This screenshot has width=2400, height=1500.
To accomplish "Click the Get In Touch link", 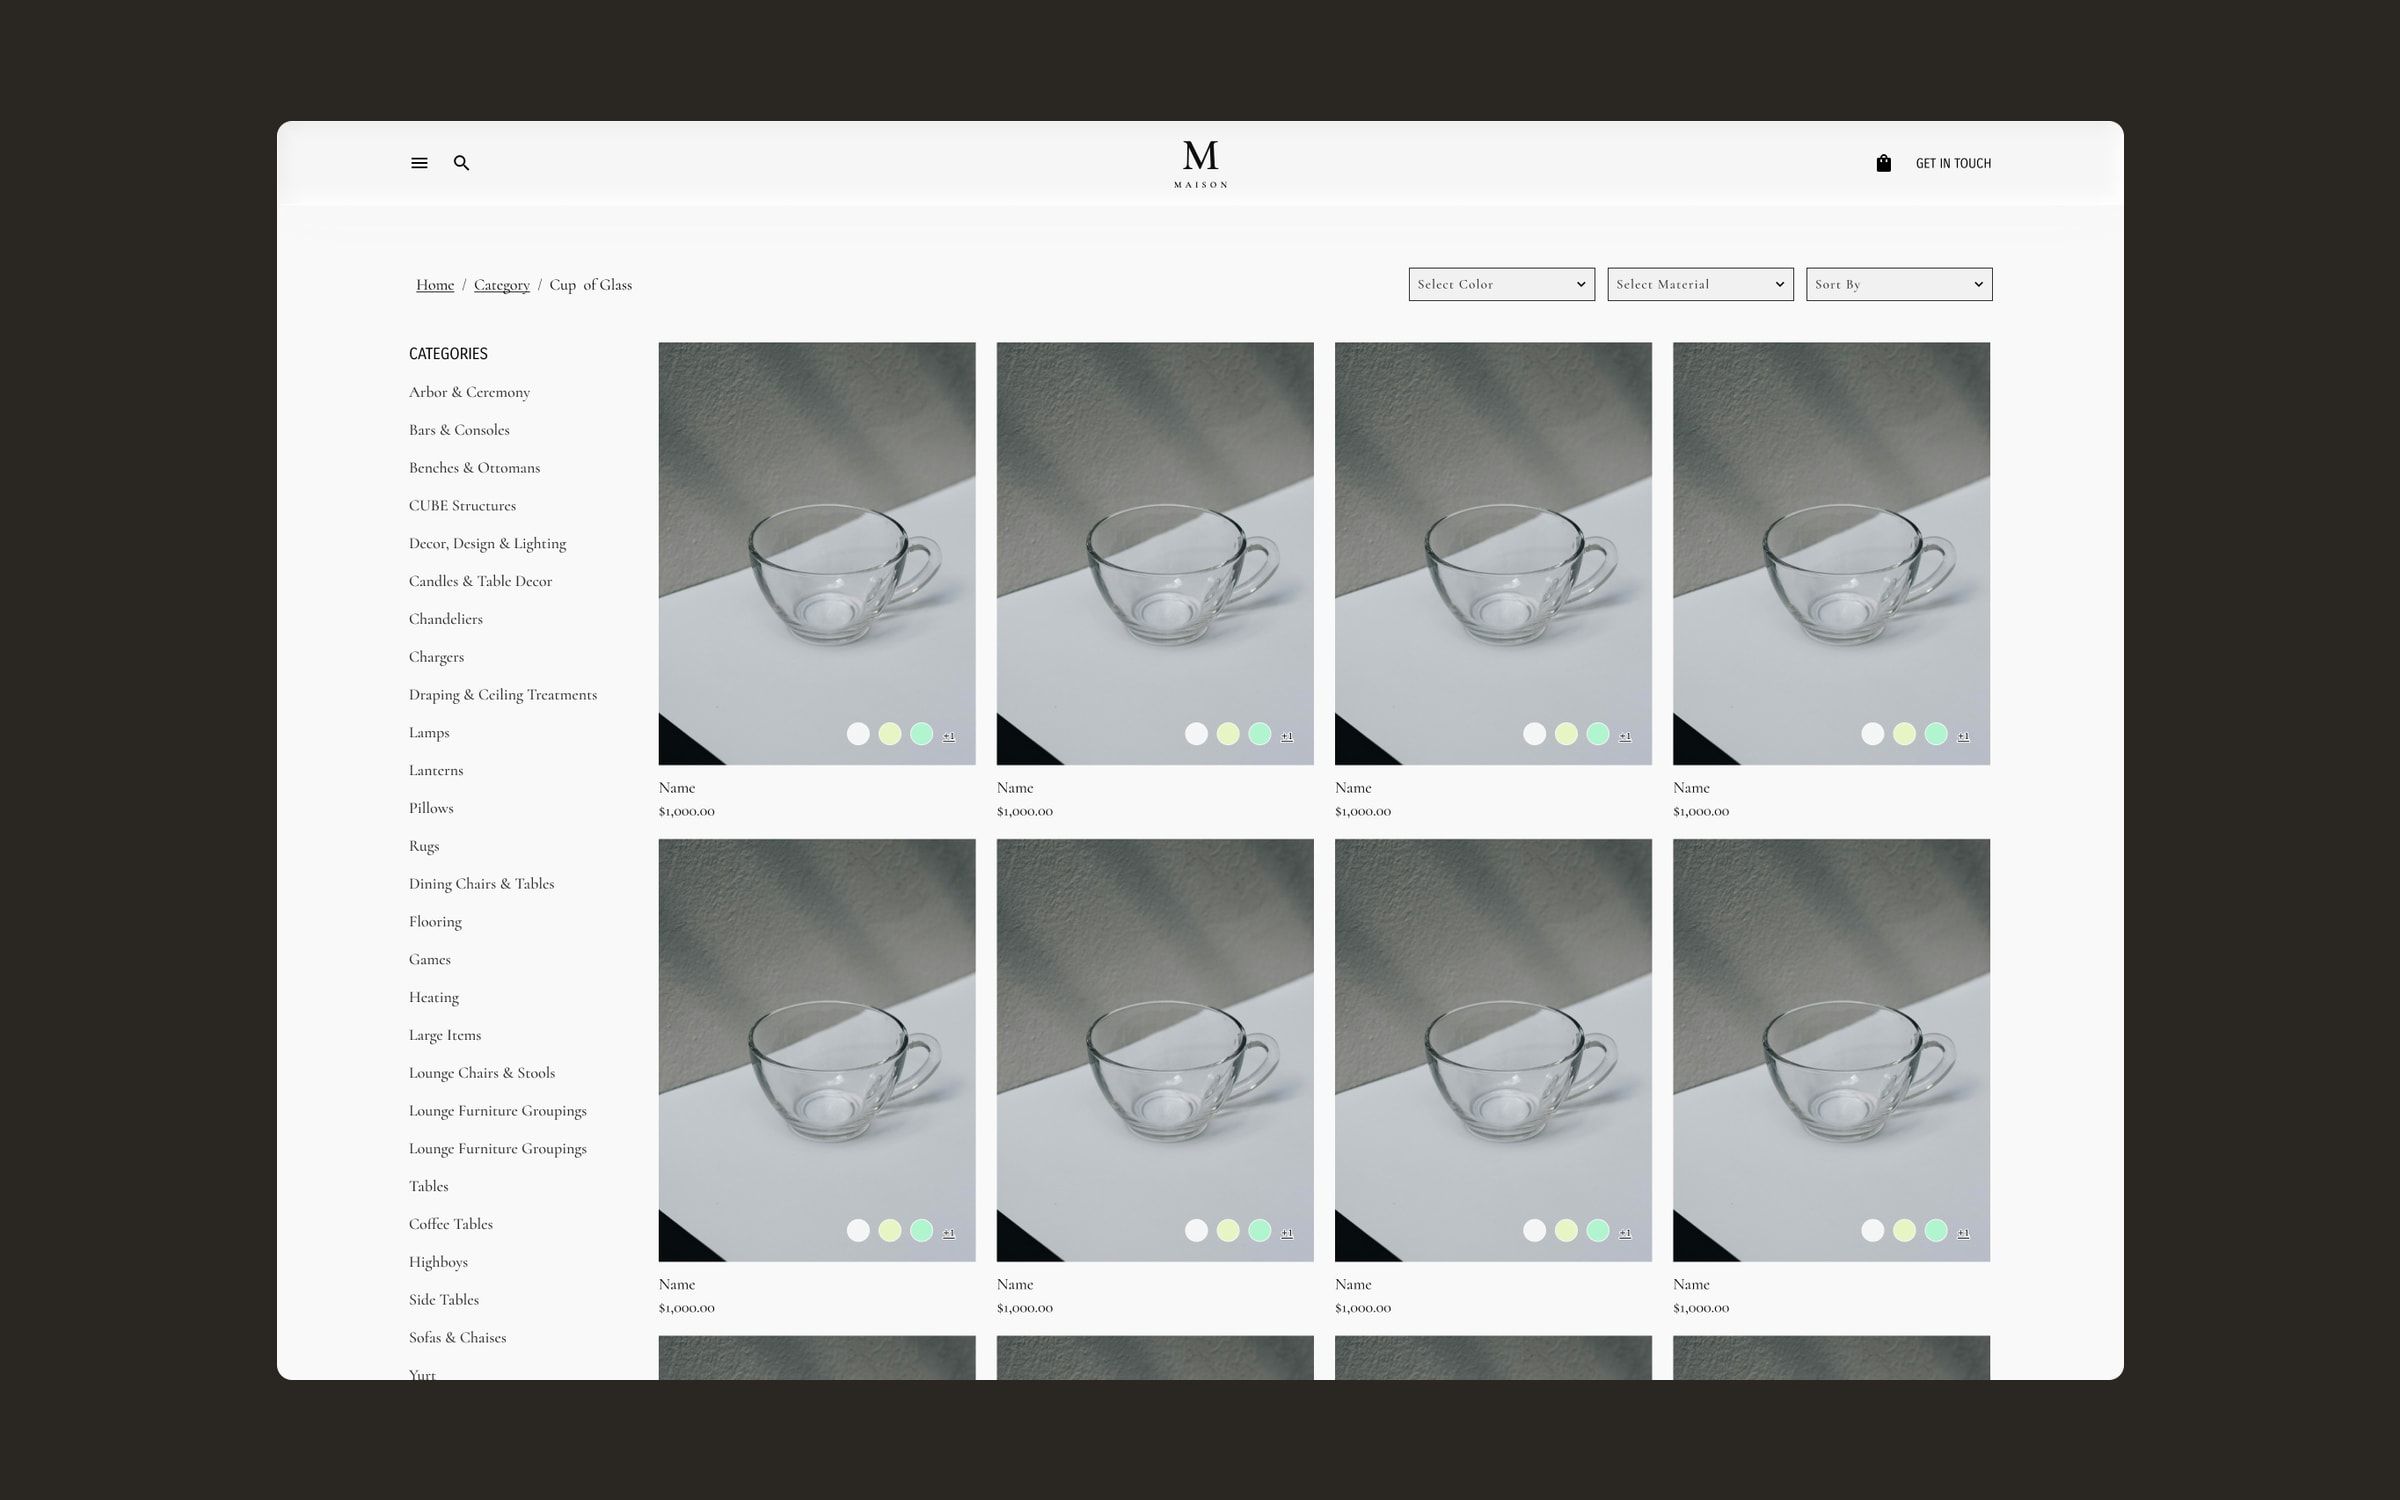I will [1953, 163].
